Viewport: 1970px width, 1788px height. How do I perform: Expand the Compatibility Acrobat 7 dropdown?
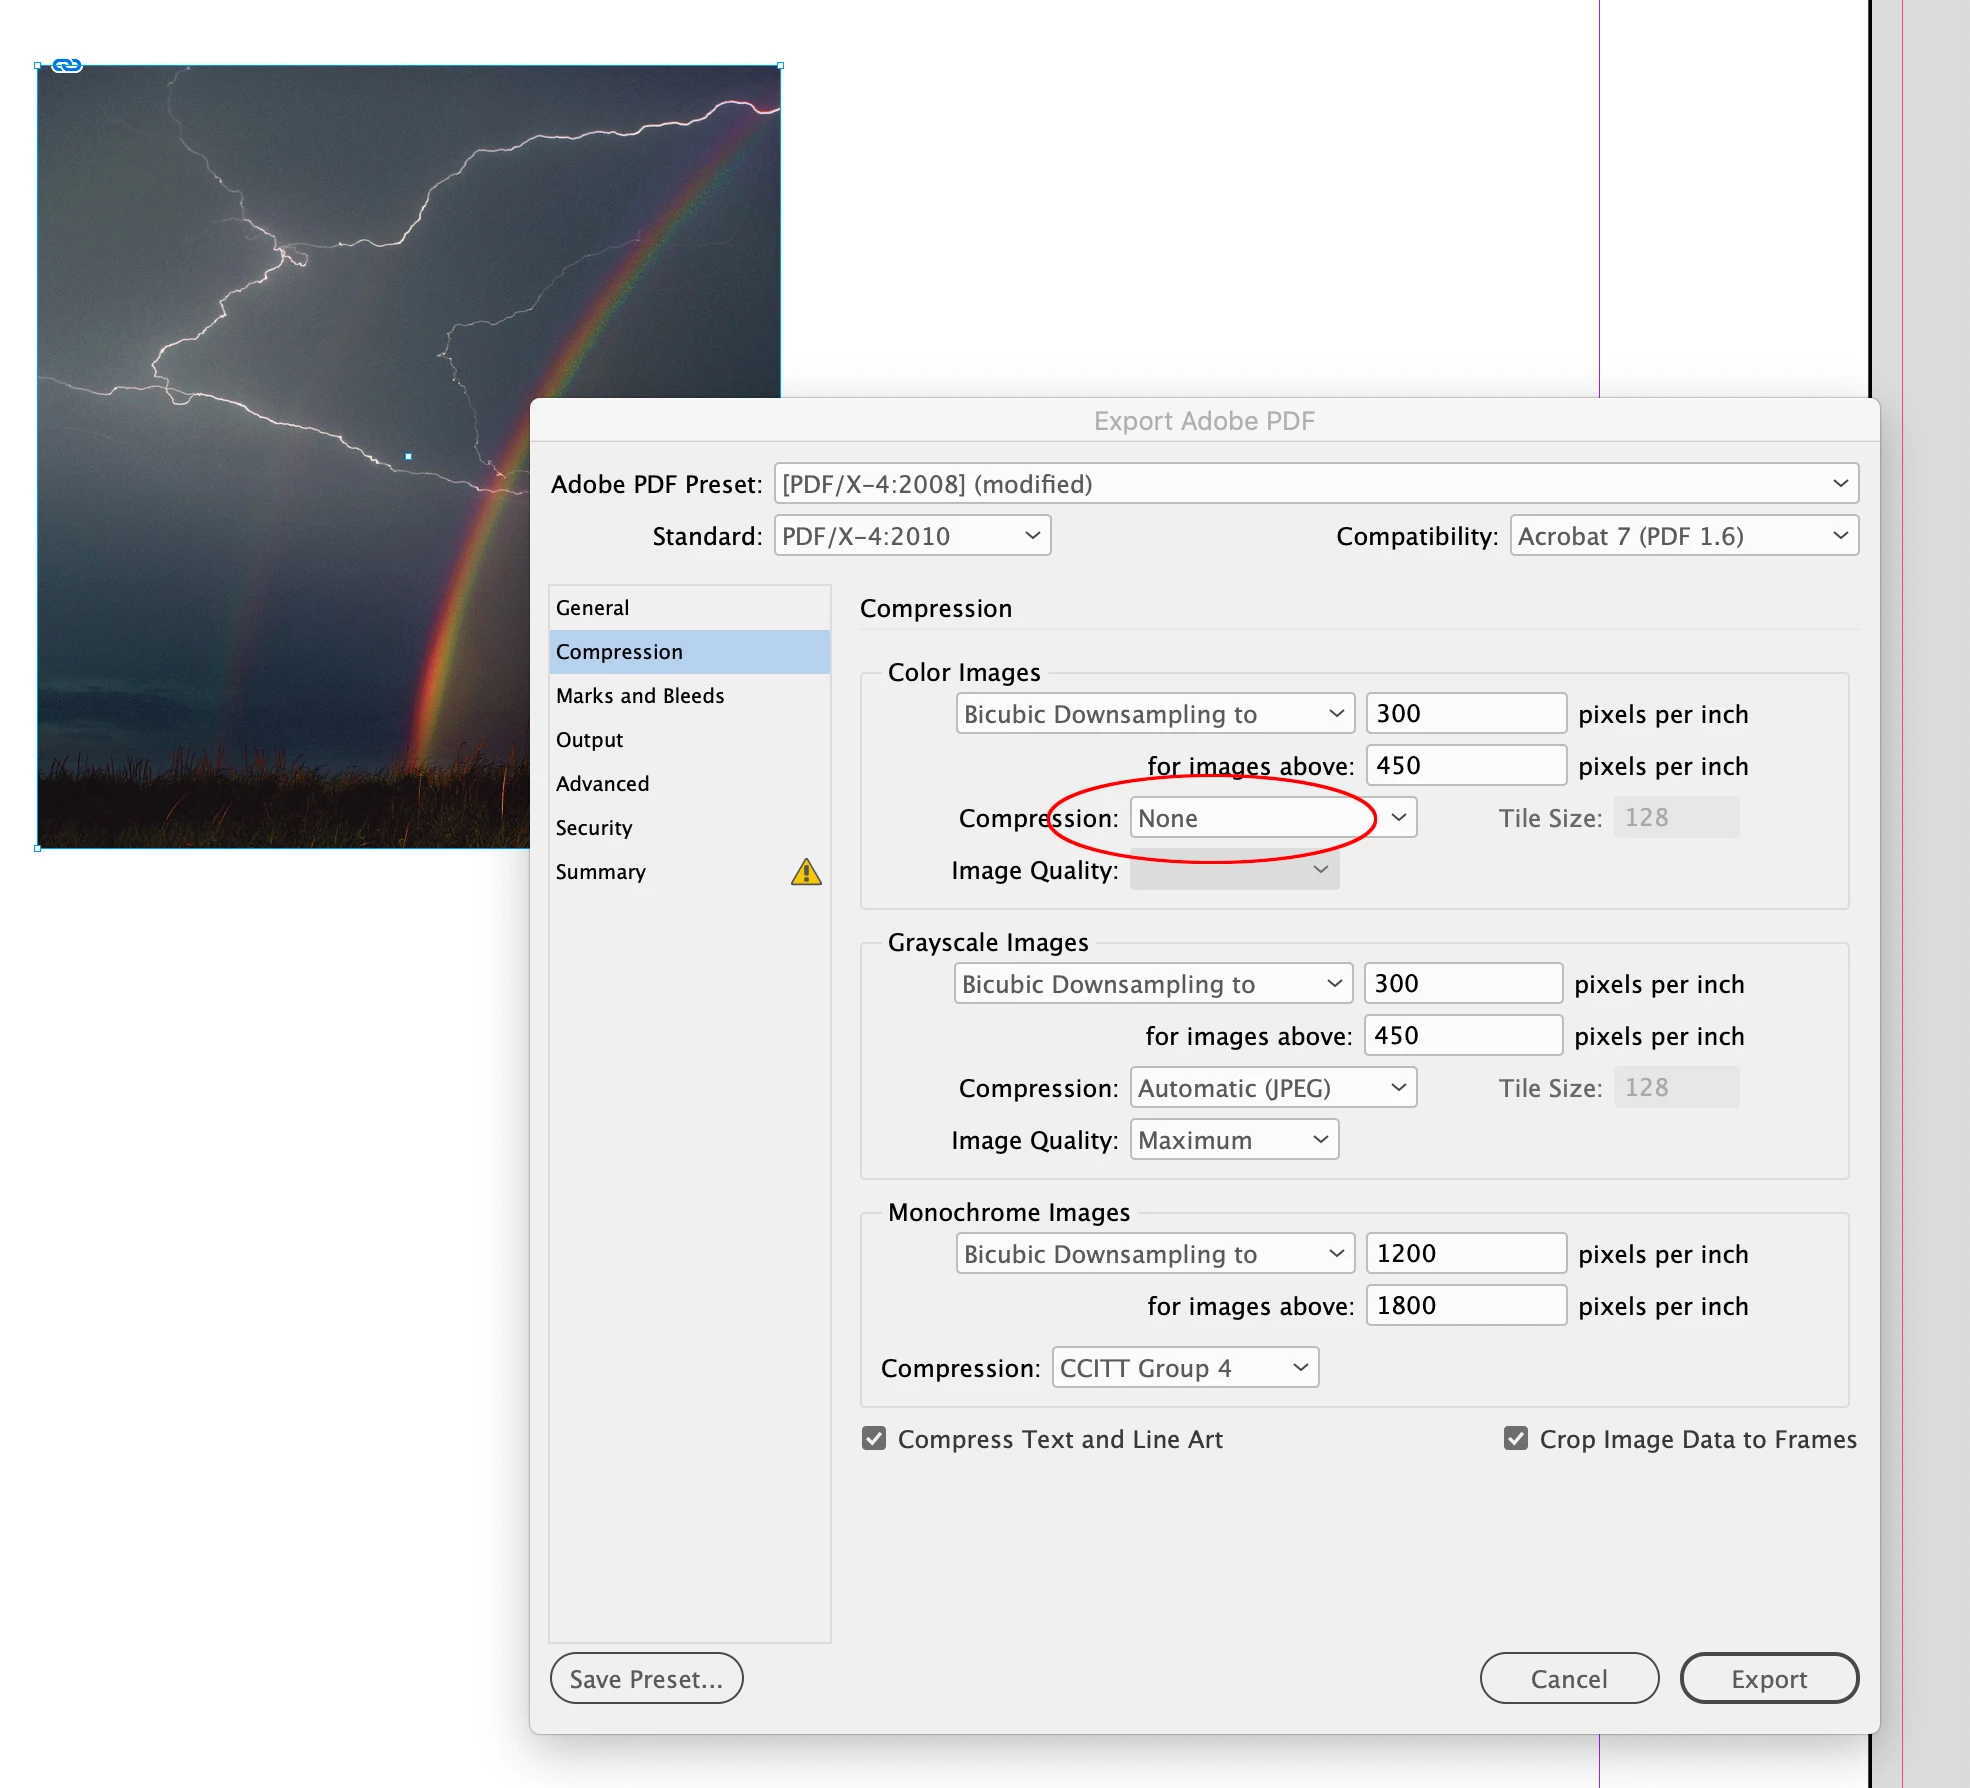point(1684,536)
